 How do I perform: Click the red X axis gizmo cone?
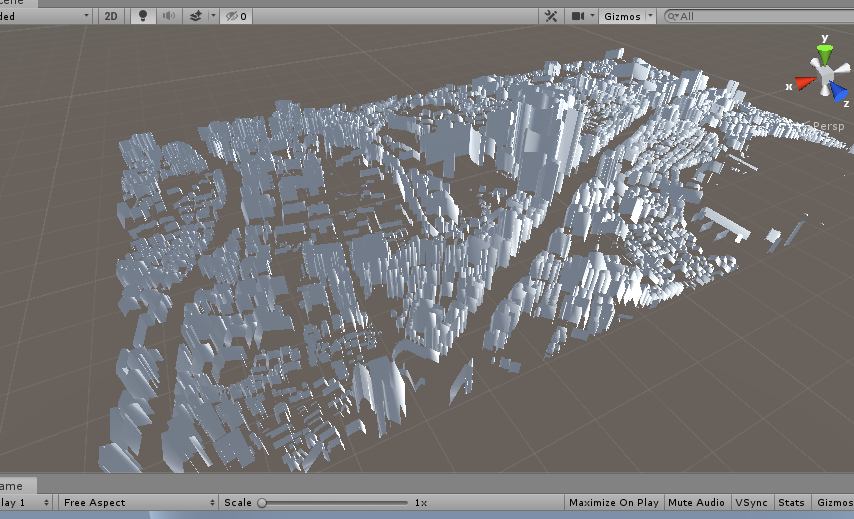pyautogui.click(x=804, y=83)
